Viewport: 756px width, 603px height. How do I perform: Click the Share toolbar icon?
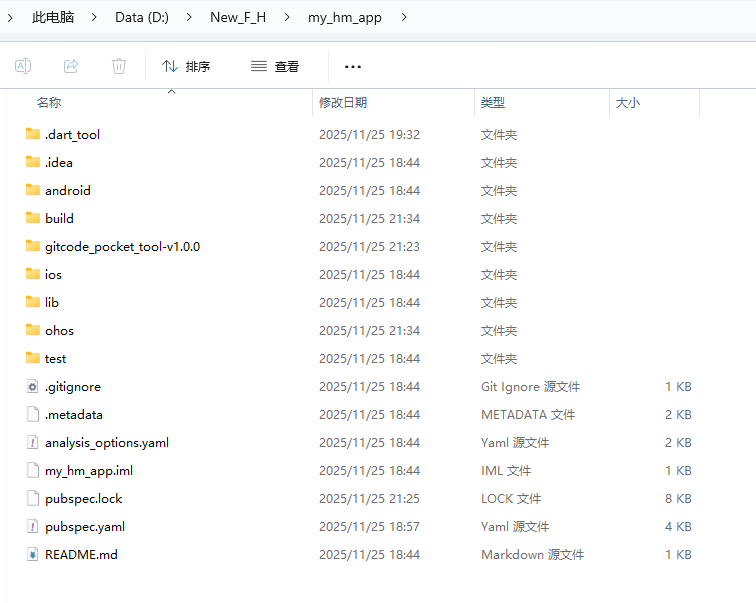(x=71, y=66)
